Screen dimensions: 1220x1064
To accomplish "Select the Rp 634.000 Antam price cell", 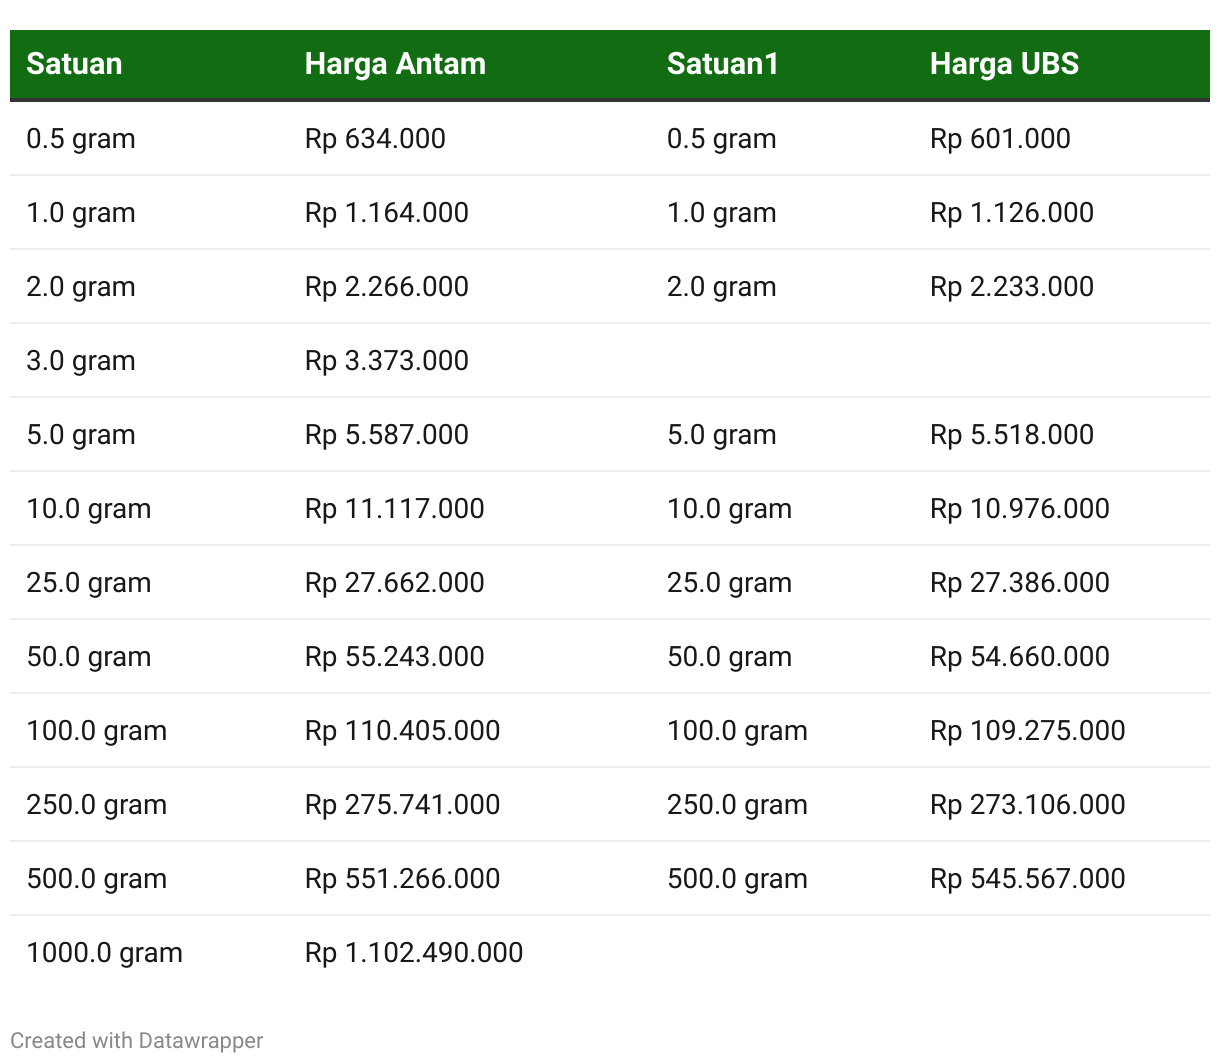I will click(x=375, y=138).
